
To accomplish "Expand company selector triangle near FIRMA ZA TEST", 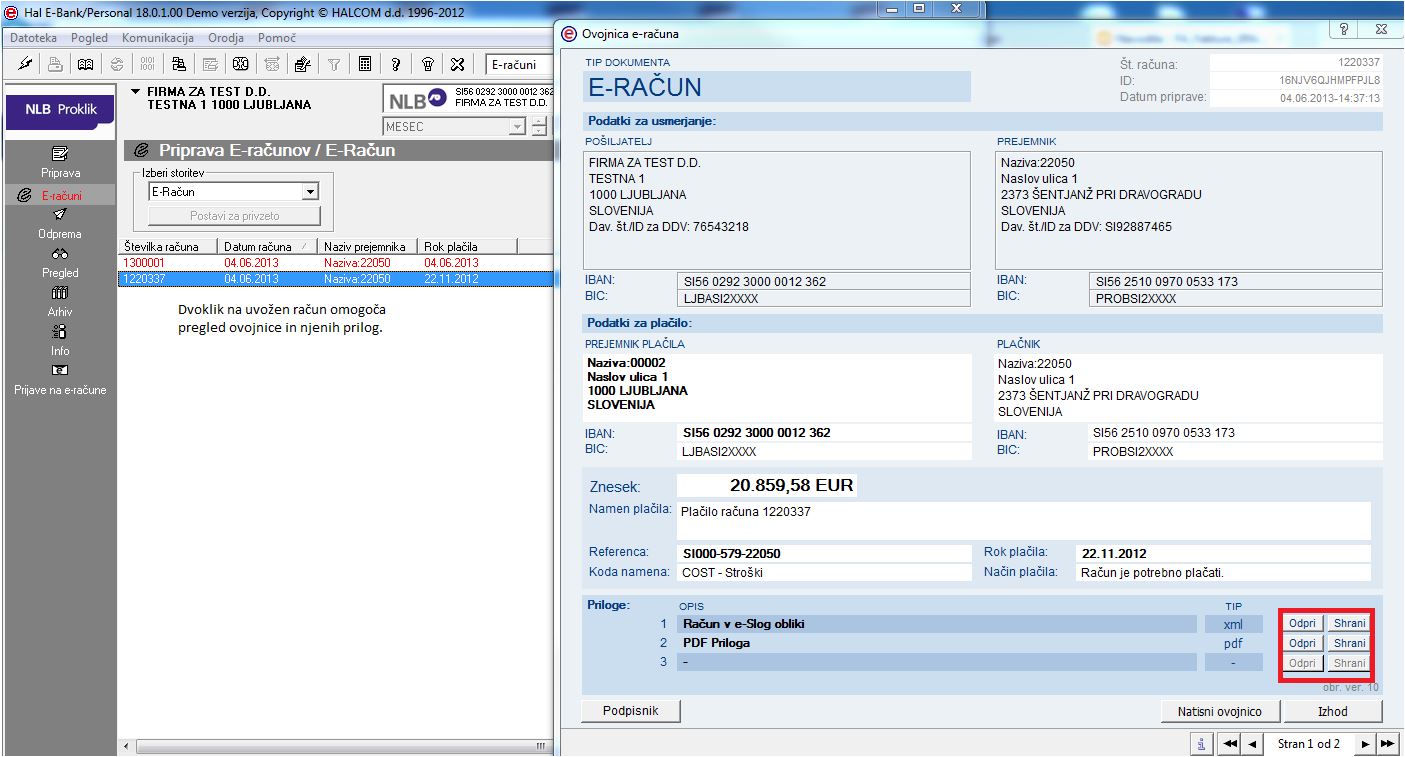I will [x=136, y=91].
